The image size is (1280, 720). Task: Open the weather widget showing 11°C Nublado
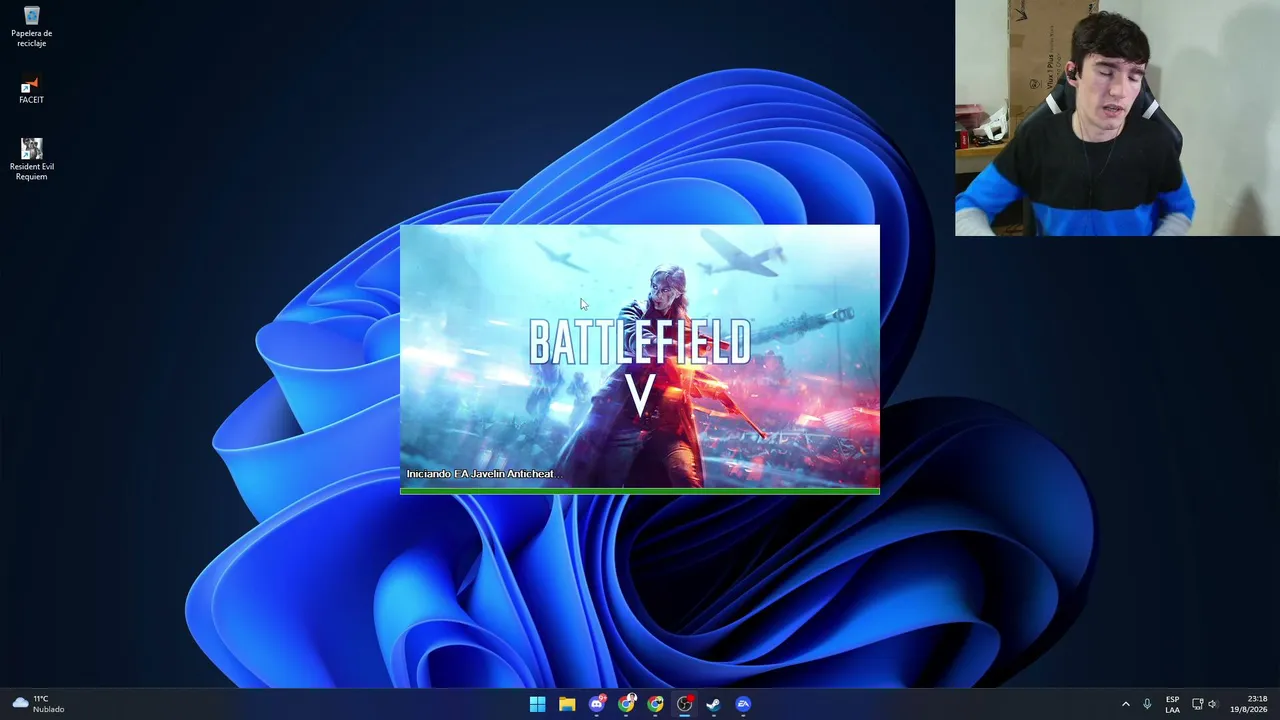coord(38,704)
